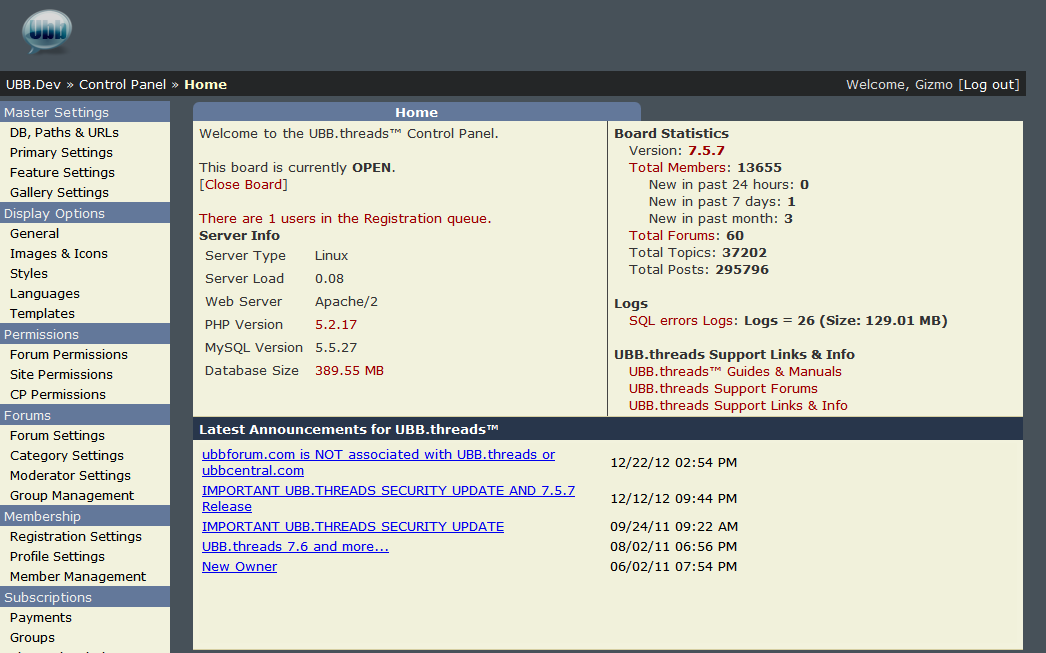Open Groups under Subscriptions
The height and width of the screenshot is (653, 1046).
pos(32,638)
